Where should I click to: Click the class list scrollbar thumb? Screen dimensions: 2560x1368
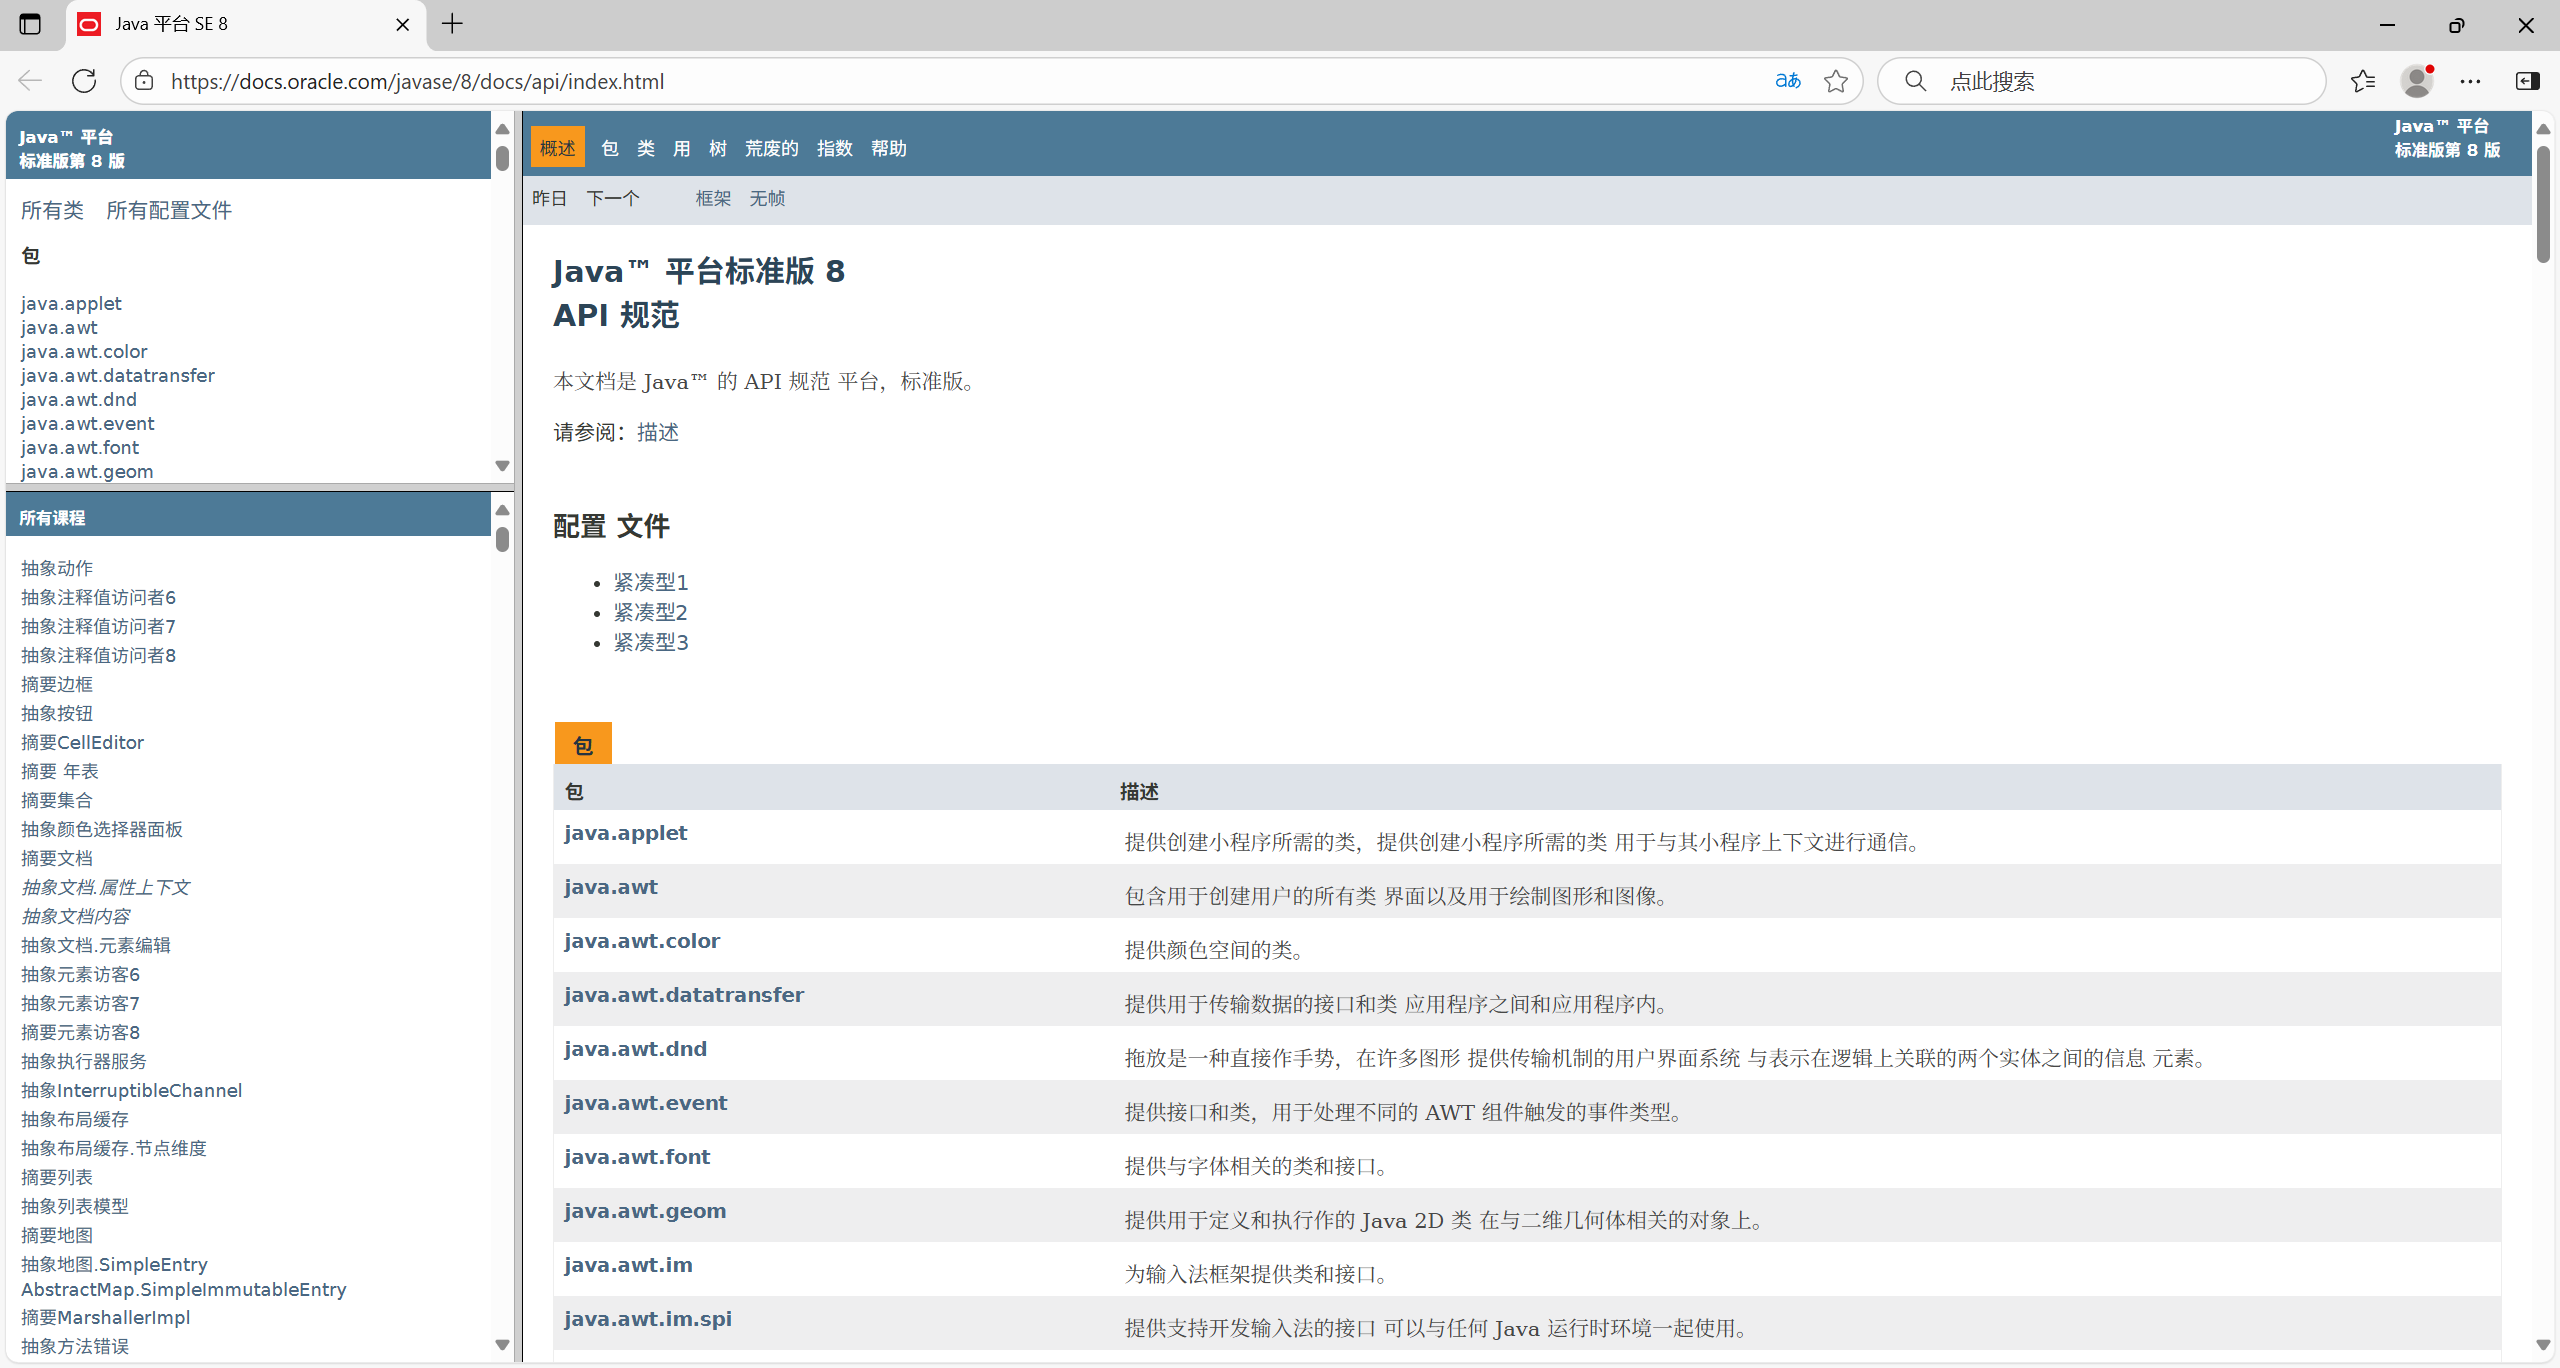click(502, 540)
